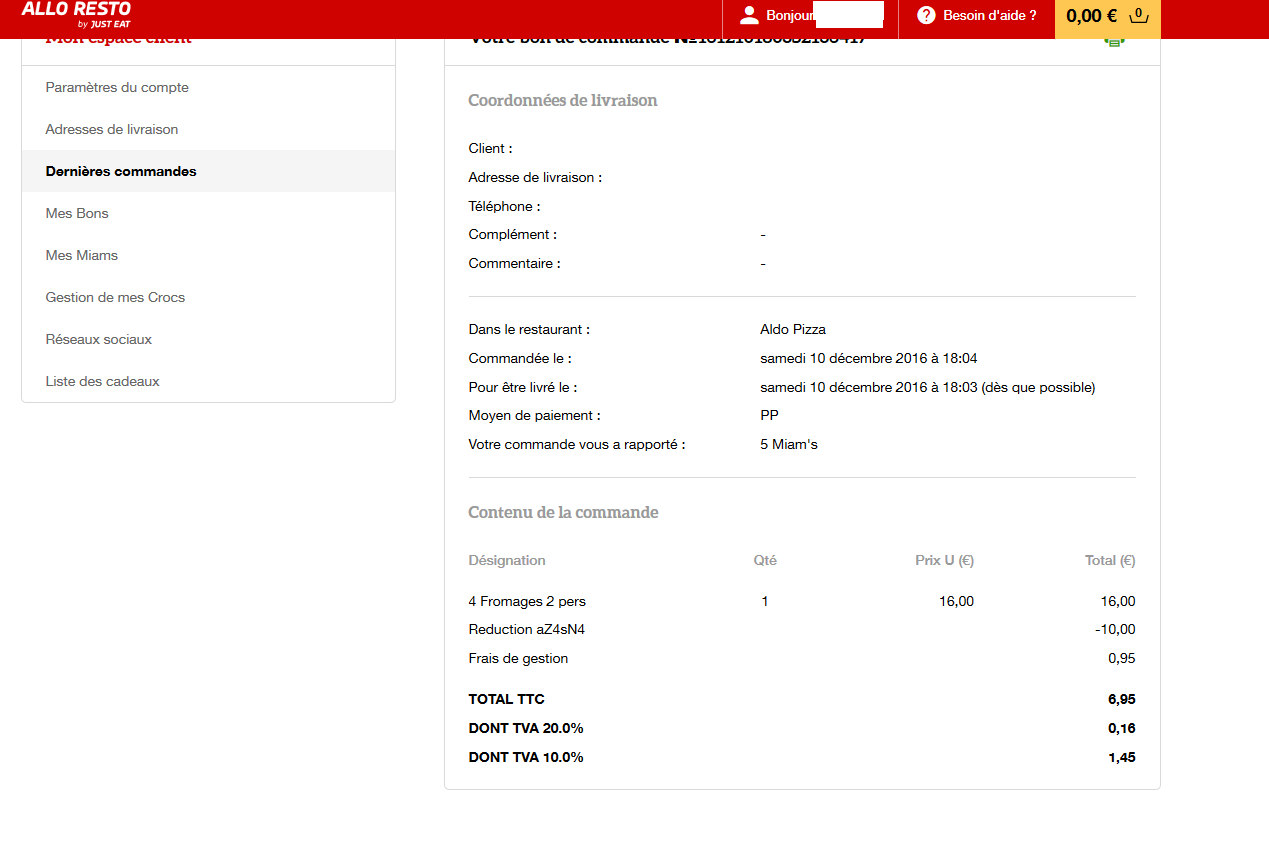This screenshot has width=1269, height=852.
Task: Click the user profile icon
Action: coord(749,15)
